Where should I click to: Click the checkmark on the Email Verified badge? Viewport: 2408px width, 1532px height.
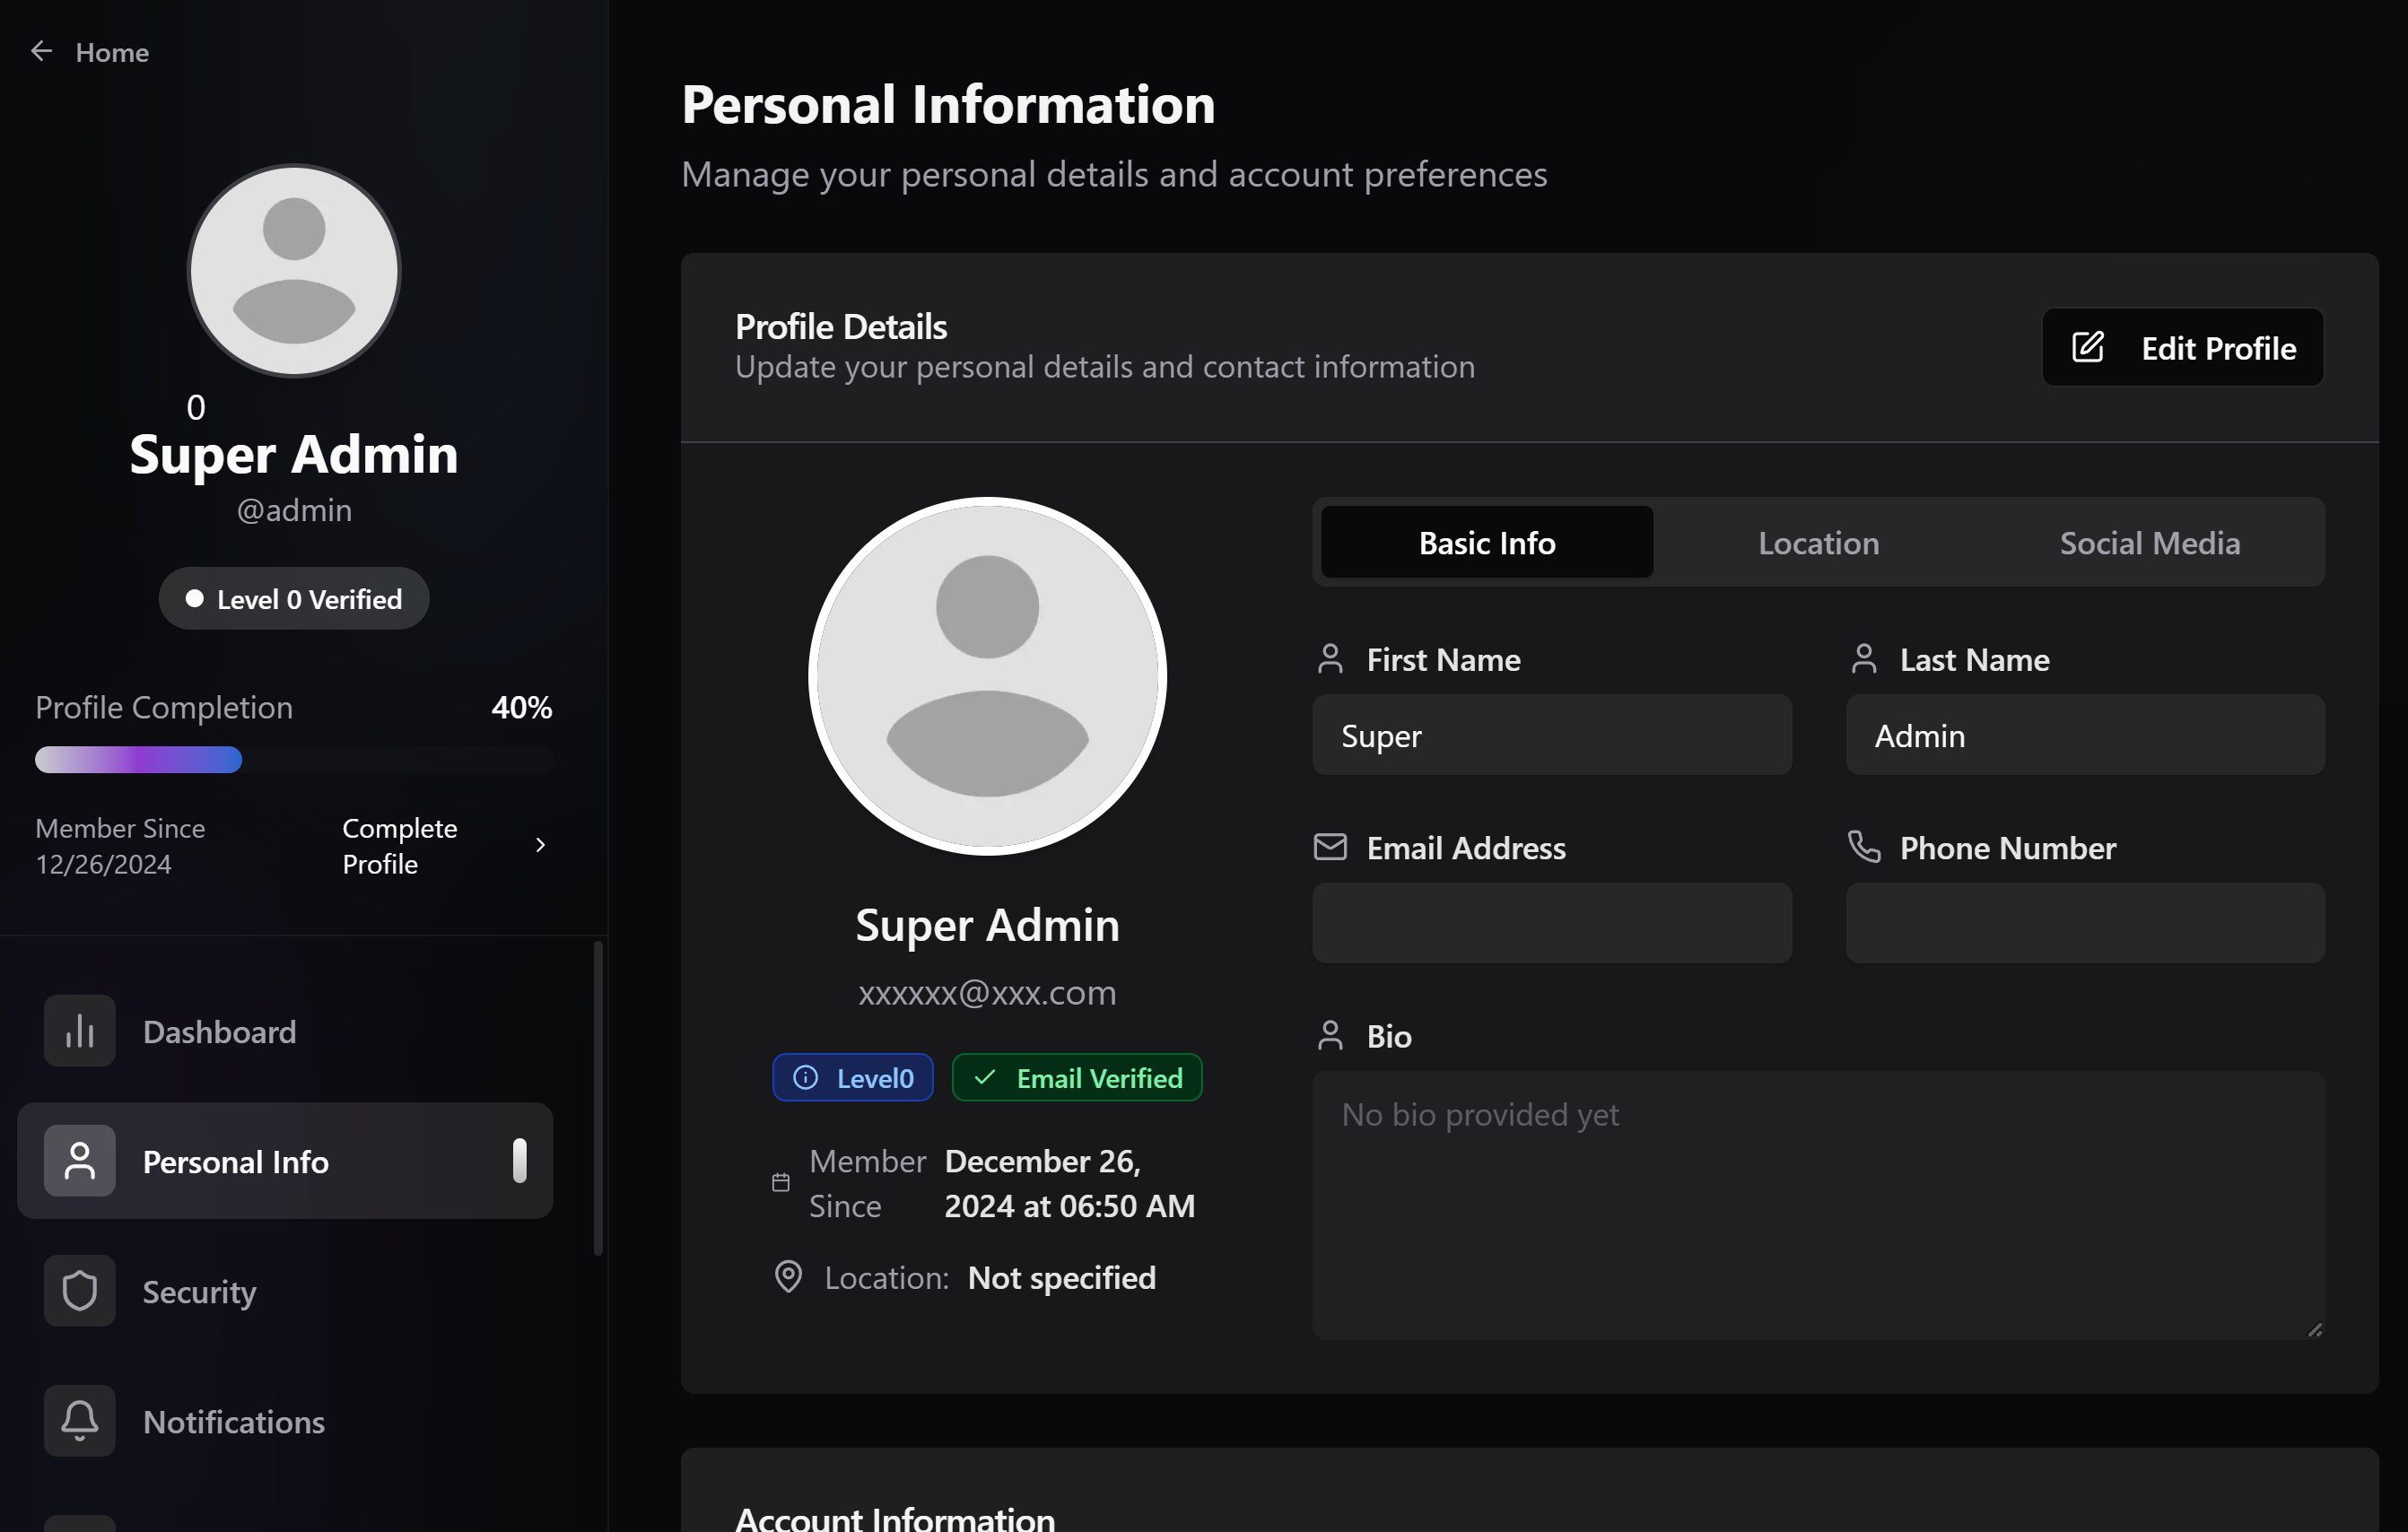click(984, 1078)
